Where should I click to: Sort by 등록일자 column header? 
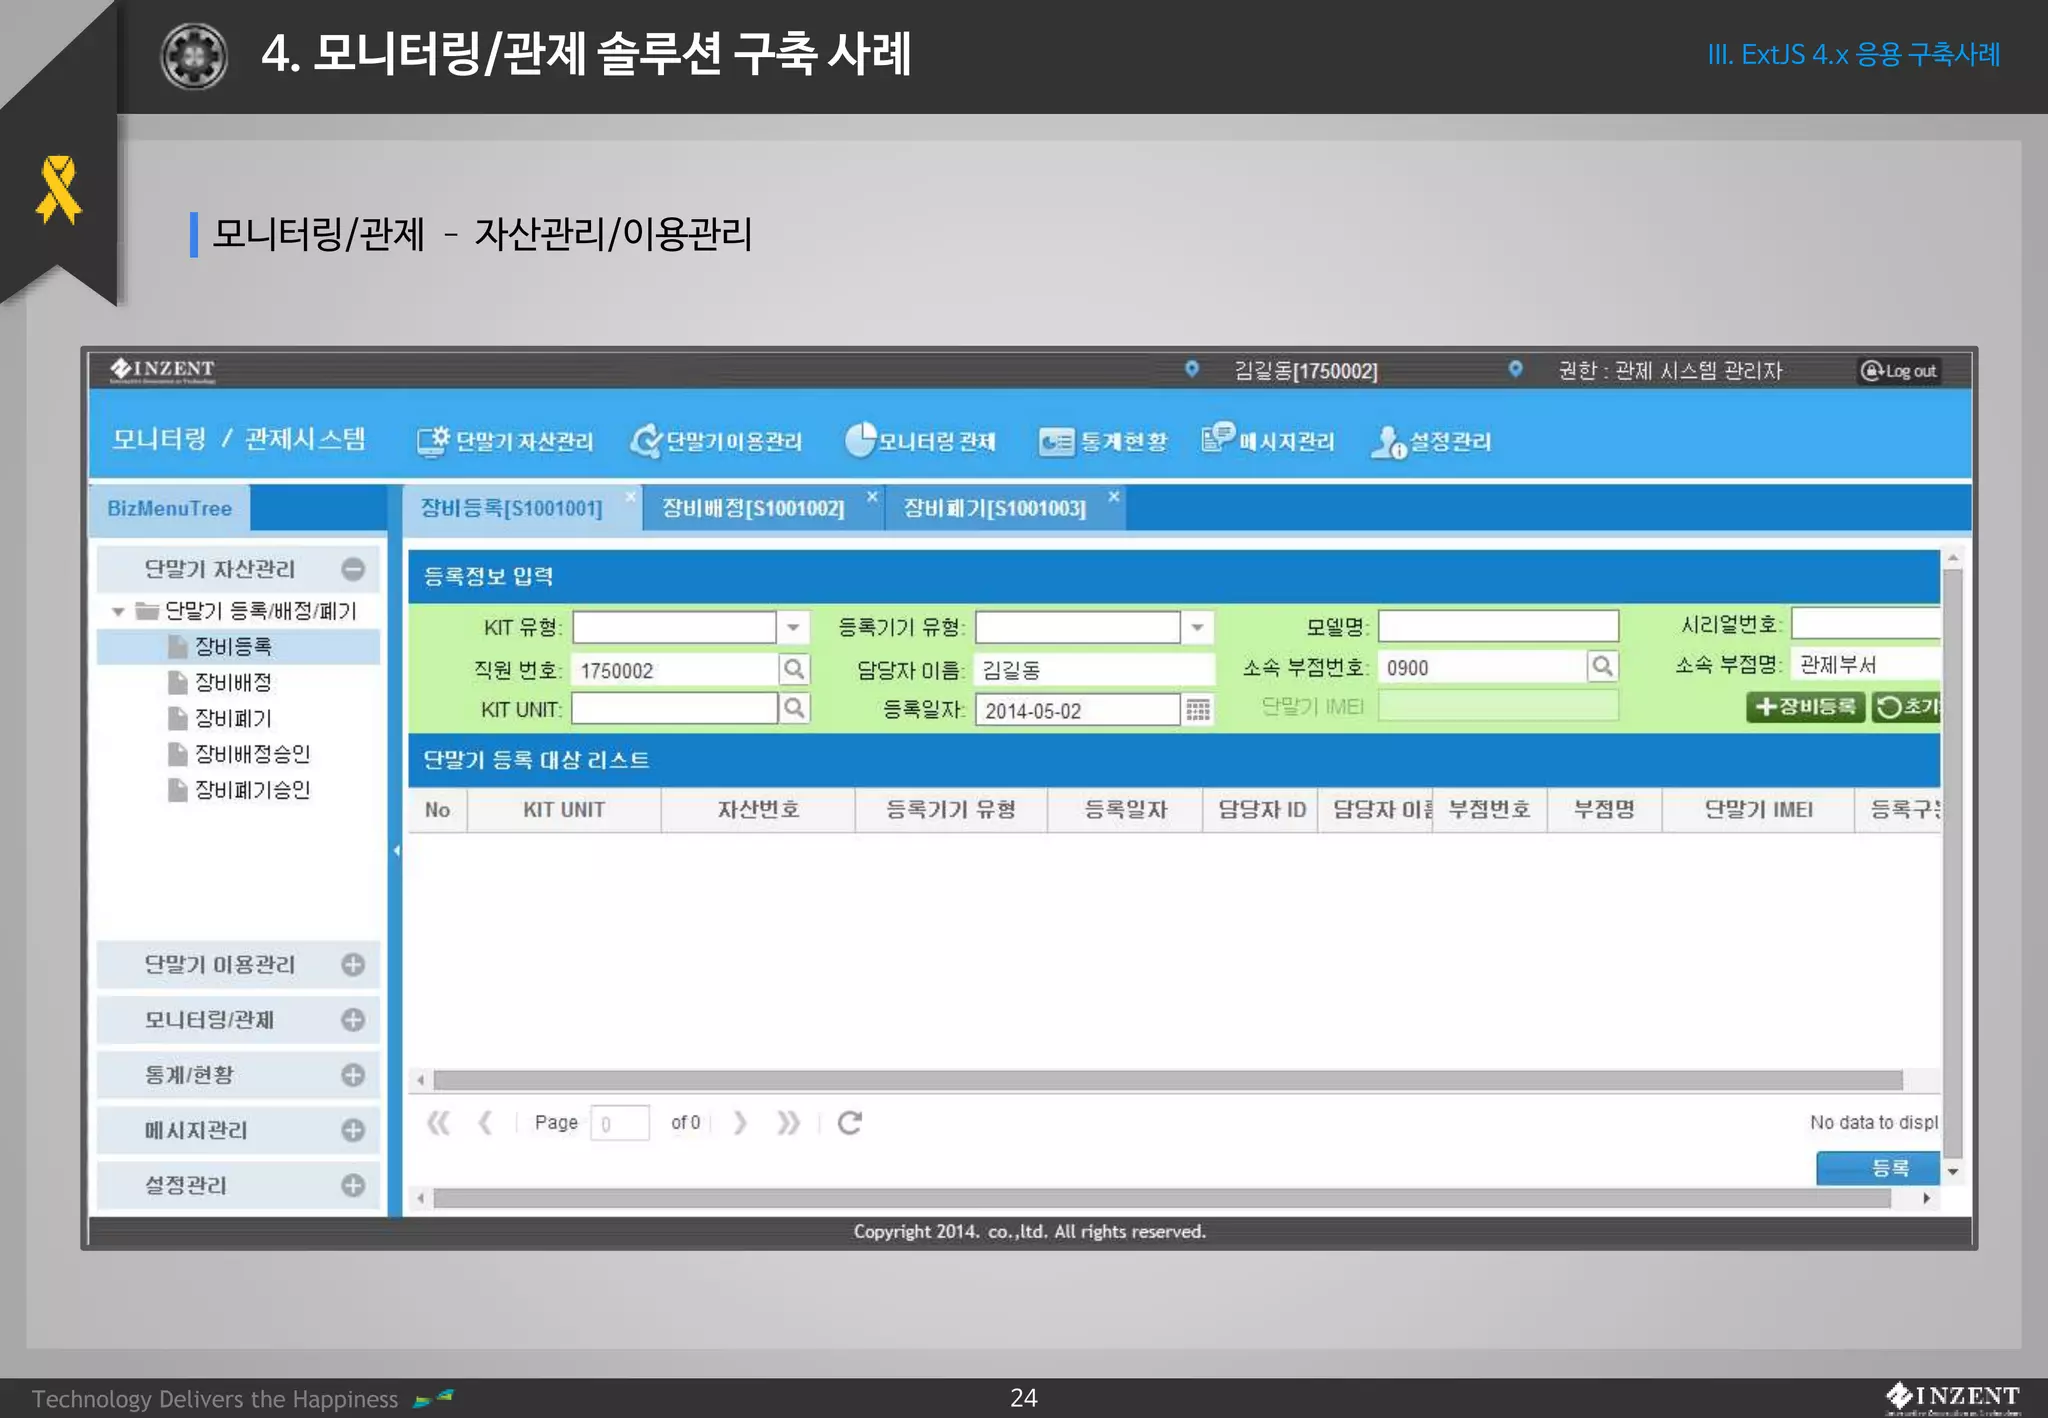(1125, 810)
